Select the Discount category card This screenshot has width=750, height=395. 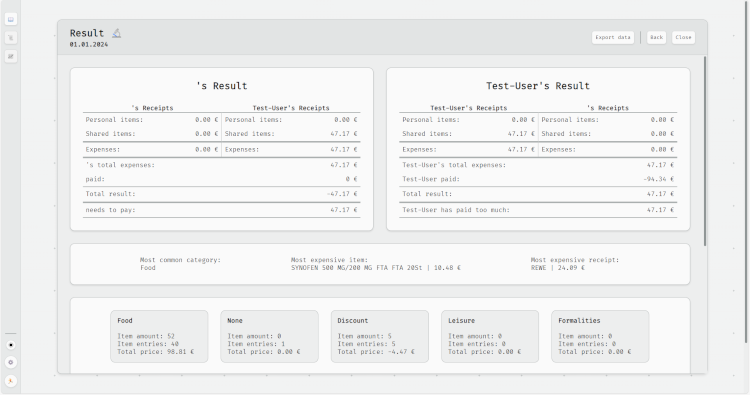(x=380, y=336)
